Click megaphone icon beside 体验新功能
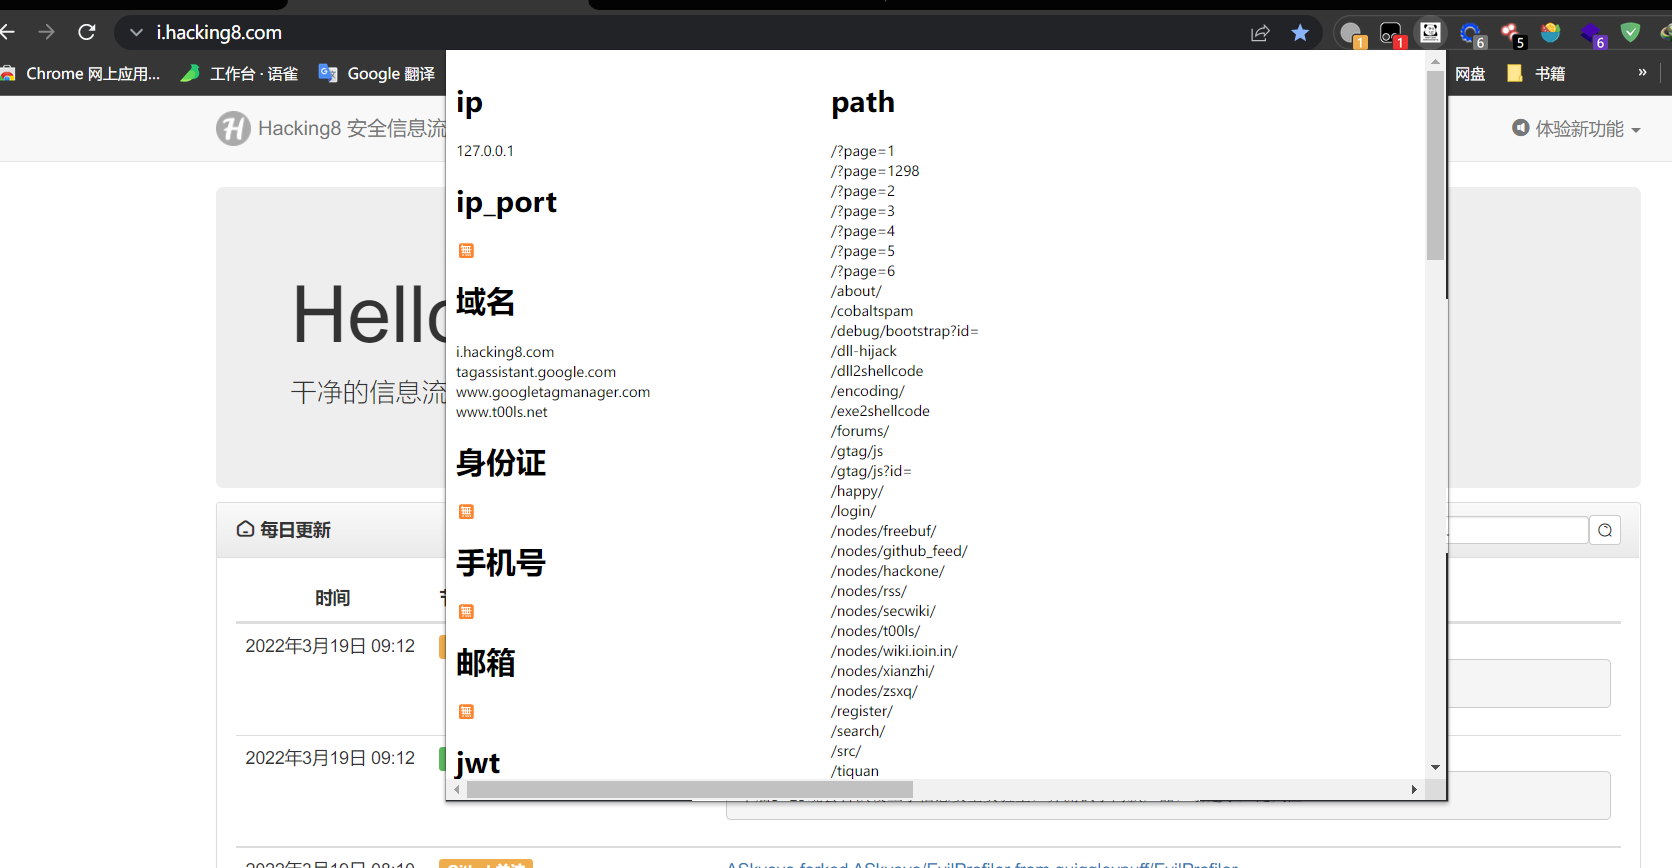The image size is (1672, 868). coord(1521,128)
